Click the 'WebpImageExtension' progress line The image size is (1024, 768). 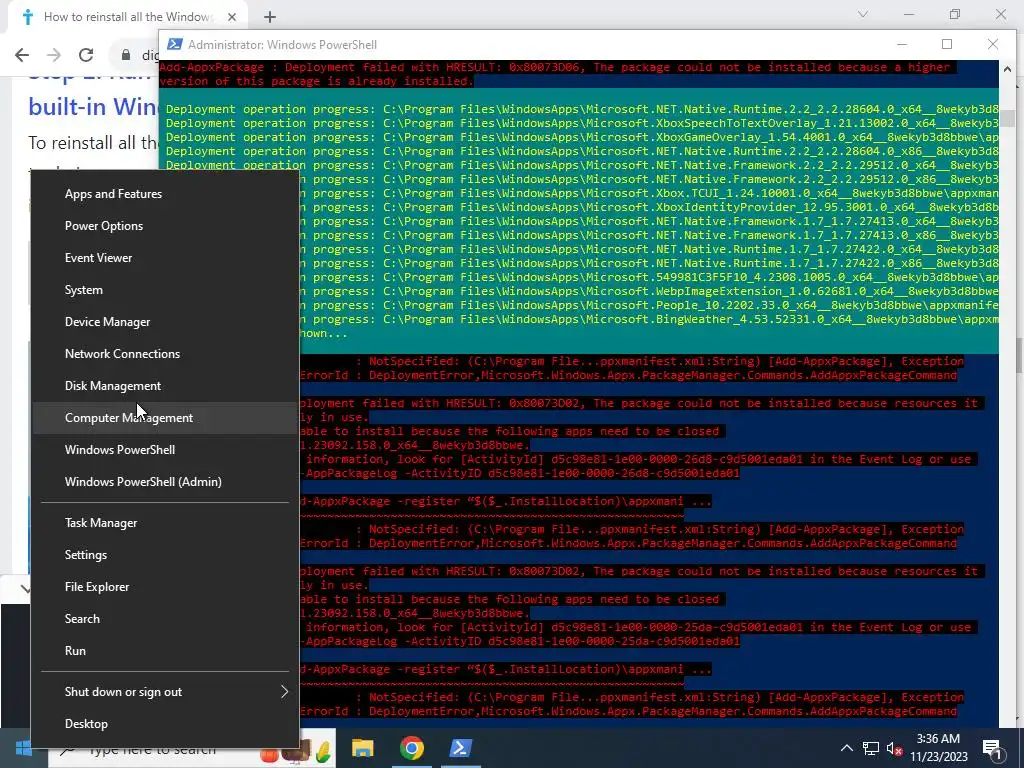point(649,291)
